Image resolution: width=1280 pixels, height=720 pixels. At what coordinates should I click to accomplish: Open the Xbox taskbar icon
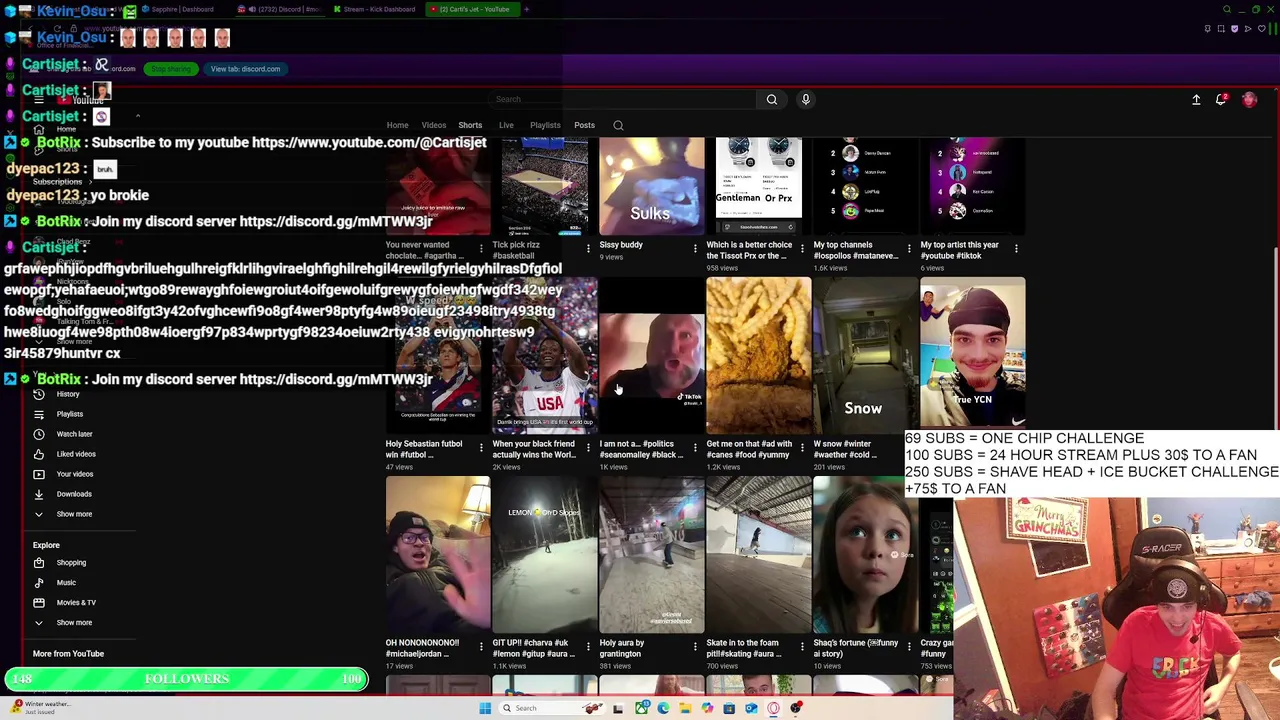(641, 708)
